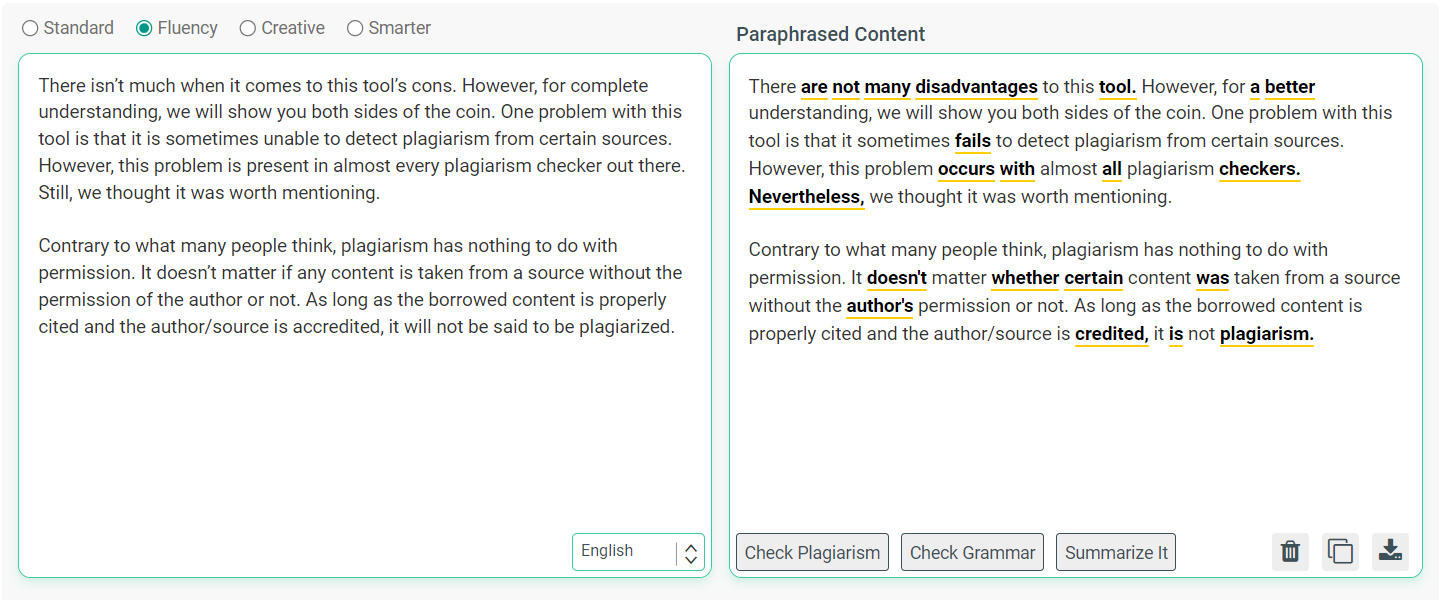Click the highlighted word "disadvantages"
The height and width of the screenshot is (600, 1440).
[x=976, y=87]
